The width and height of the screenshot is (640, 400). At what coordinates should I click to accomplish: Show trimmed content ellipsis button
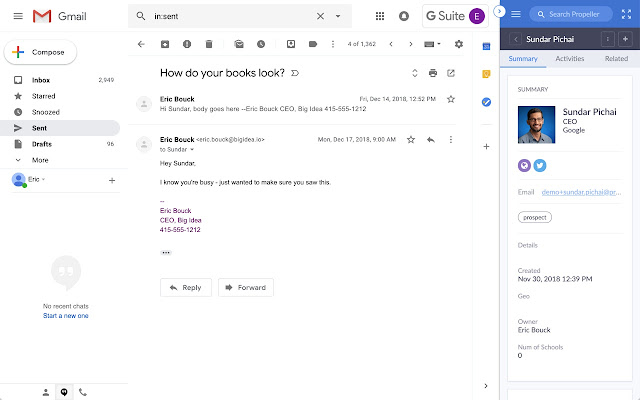(x=166, y=253)
